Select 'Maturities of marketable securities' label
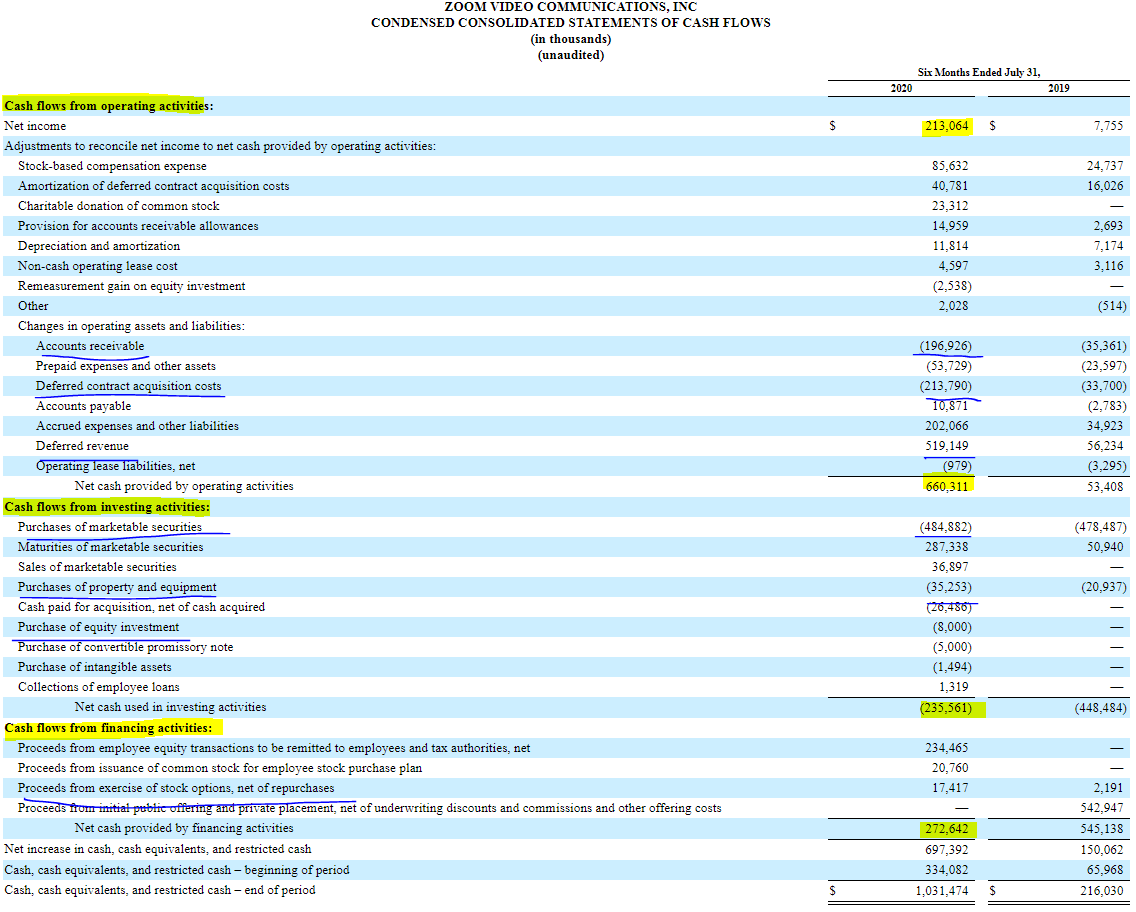Viewport: 1136px width, 912px height. [x=111, y=547]
